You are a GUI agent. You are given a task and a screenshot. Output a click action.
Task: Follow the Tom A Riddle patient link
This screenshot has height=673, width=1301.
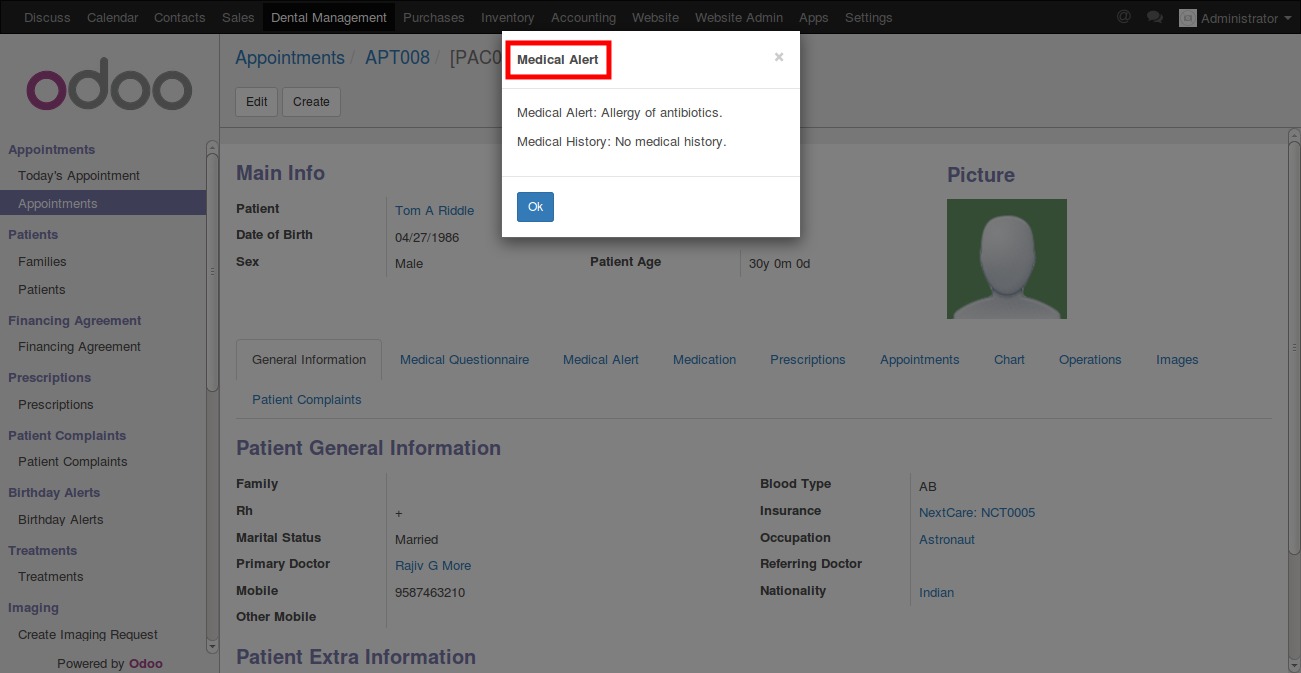(x=434, y=210)
